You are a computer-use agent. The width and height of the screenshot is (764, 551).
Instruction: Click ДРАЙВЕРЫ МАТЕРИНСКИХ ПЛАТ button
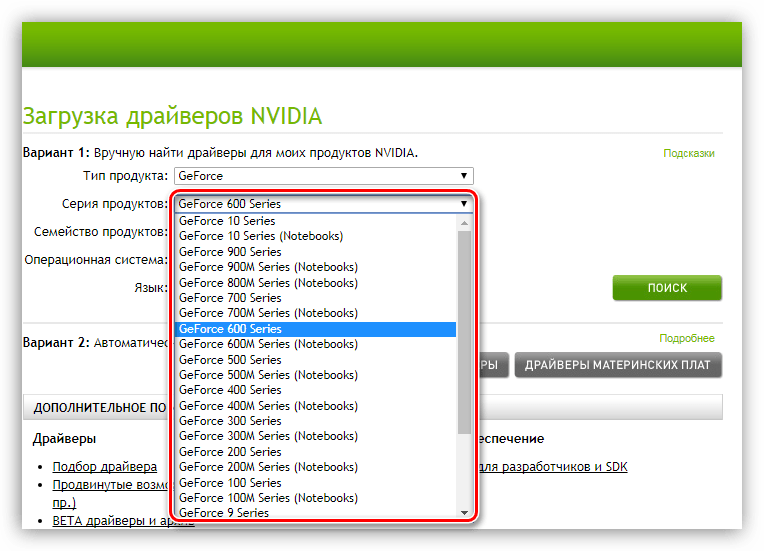coord(618,365)
